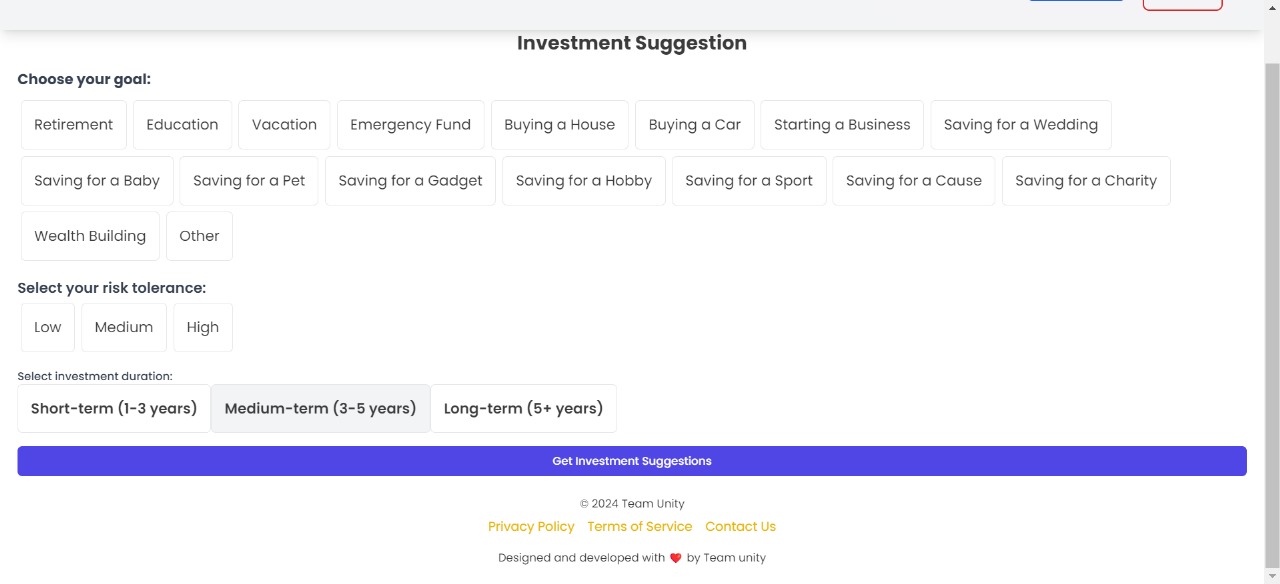
Task: Set risk tolerance to High
Action: click(x=202, y=327)
